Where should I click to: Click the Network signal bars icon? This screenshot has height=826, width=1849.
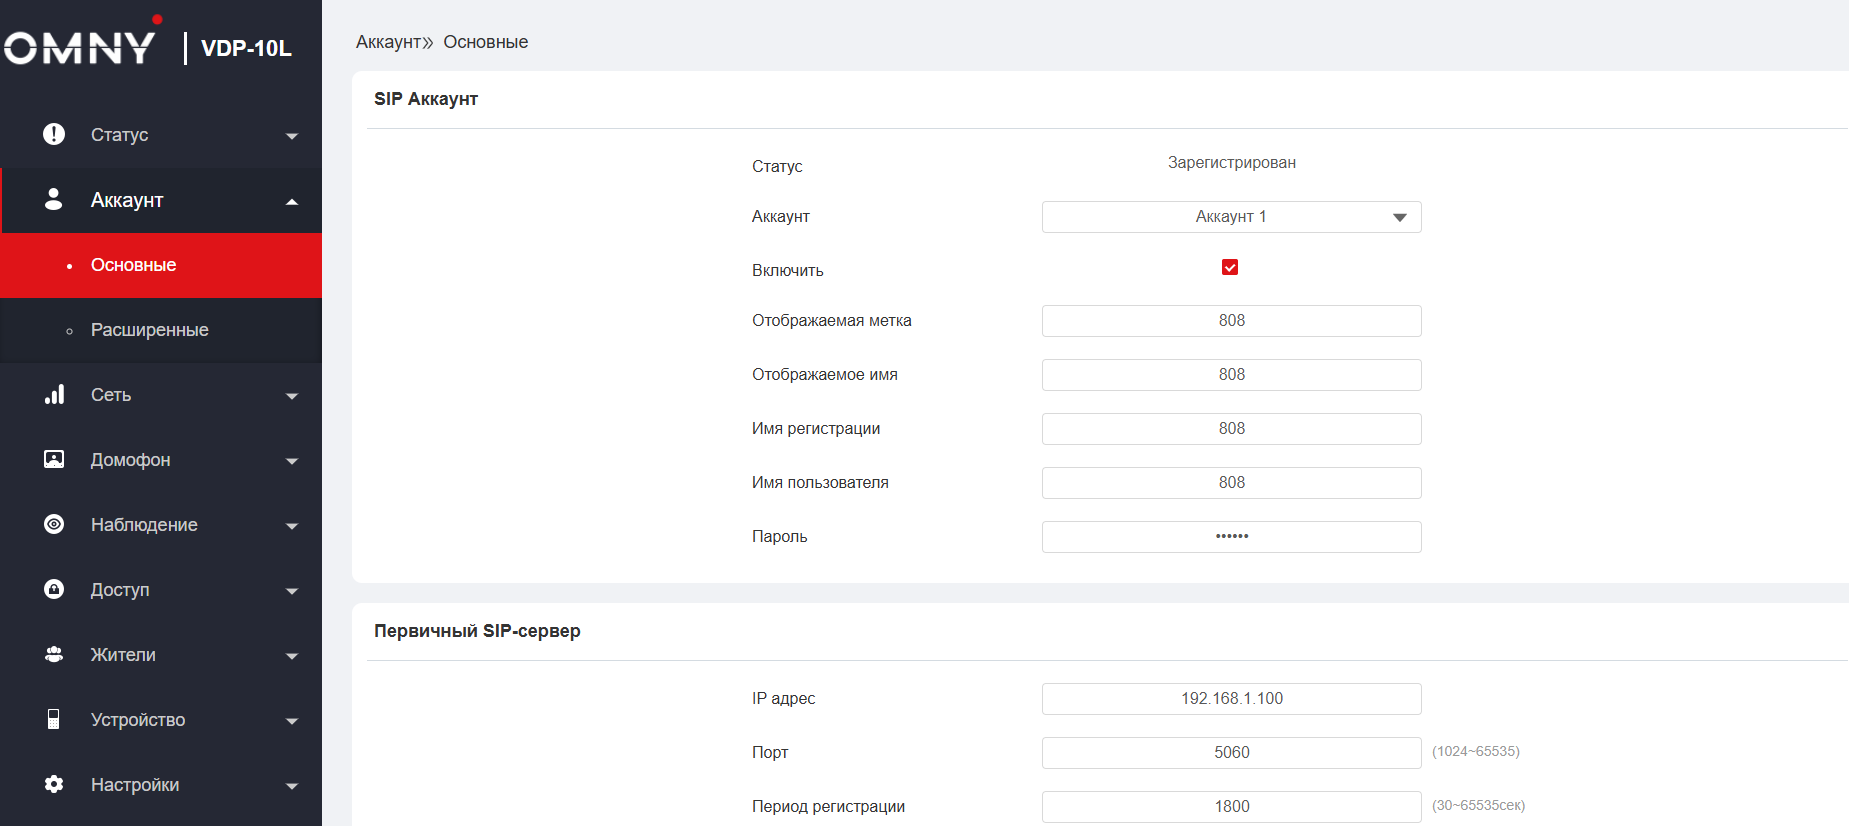pyautogui.click(x=54, y=395)
